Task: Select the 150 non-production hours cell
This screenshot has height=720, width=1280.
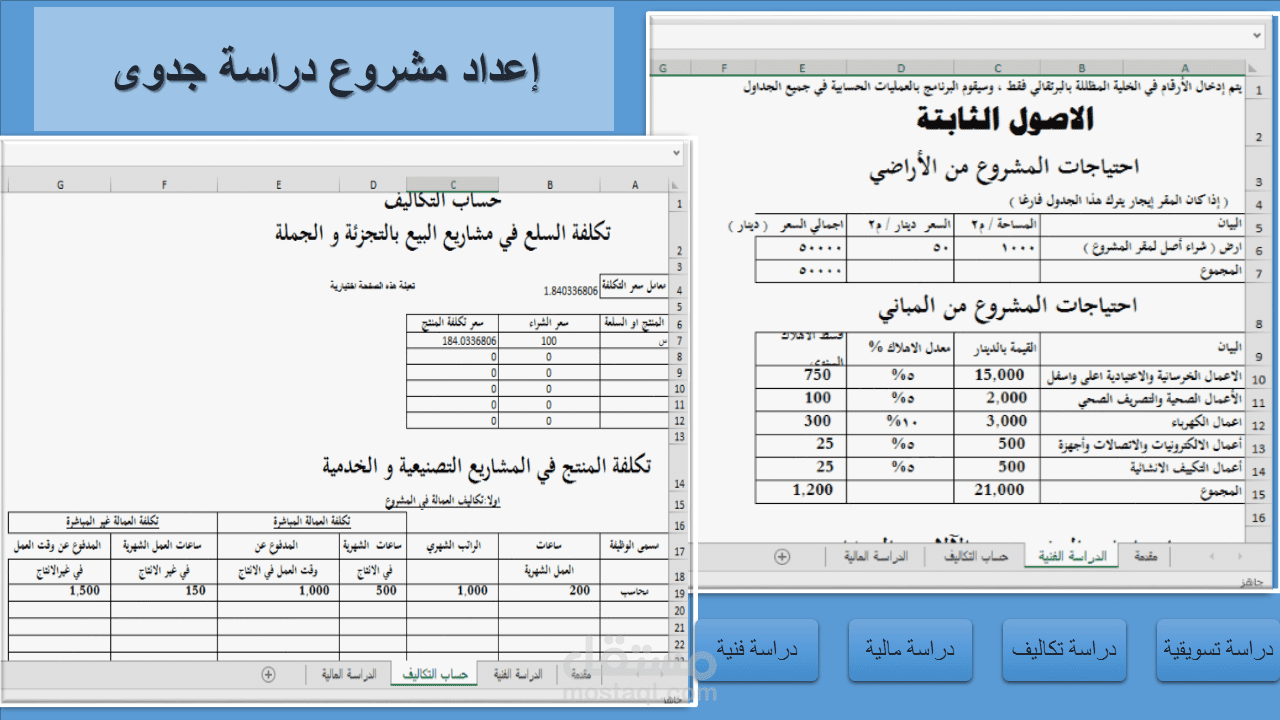Action: 164,592
